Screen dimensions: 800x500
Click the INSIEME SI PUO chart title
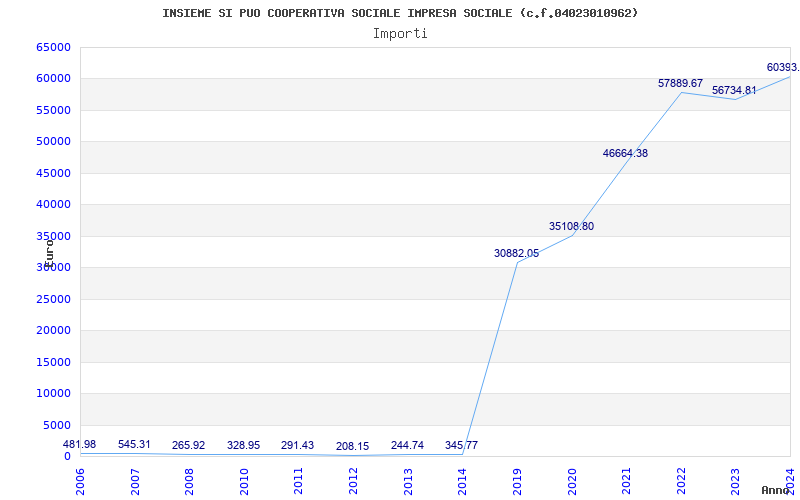tap(400, 13)
